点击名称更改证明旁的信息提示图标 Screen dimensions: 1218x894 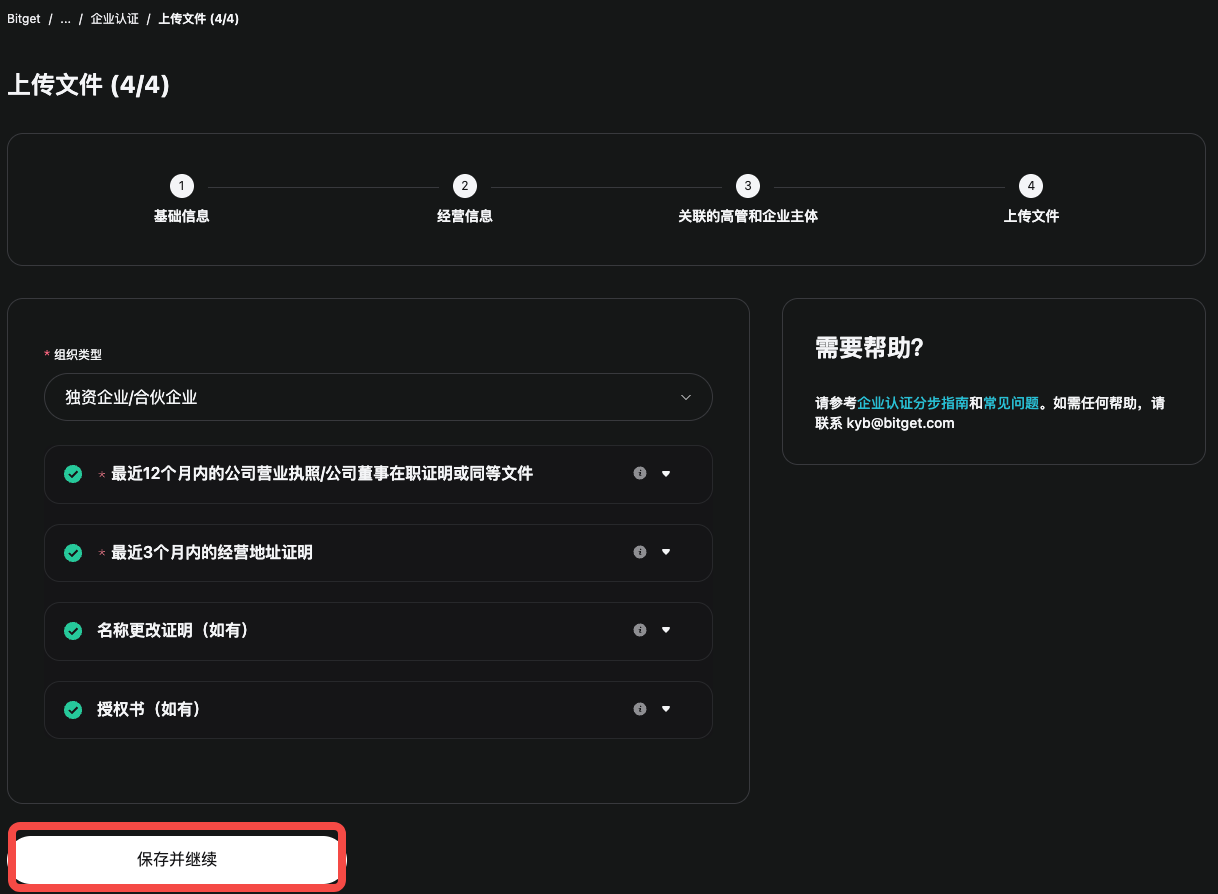[640, 630]
